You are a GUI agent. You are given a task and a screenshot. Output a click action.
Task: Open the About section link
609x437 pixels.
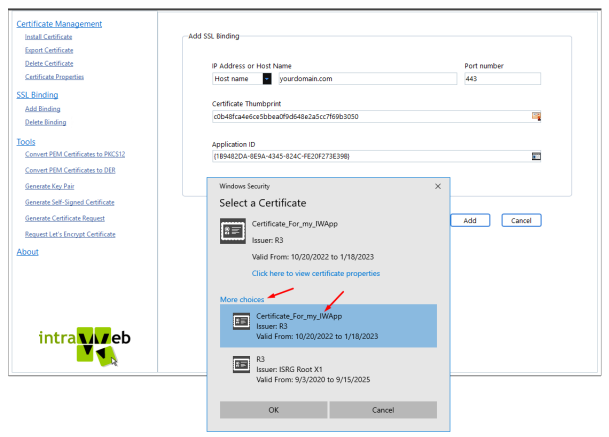(x=28, y=252)
